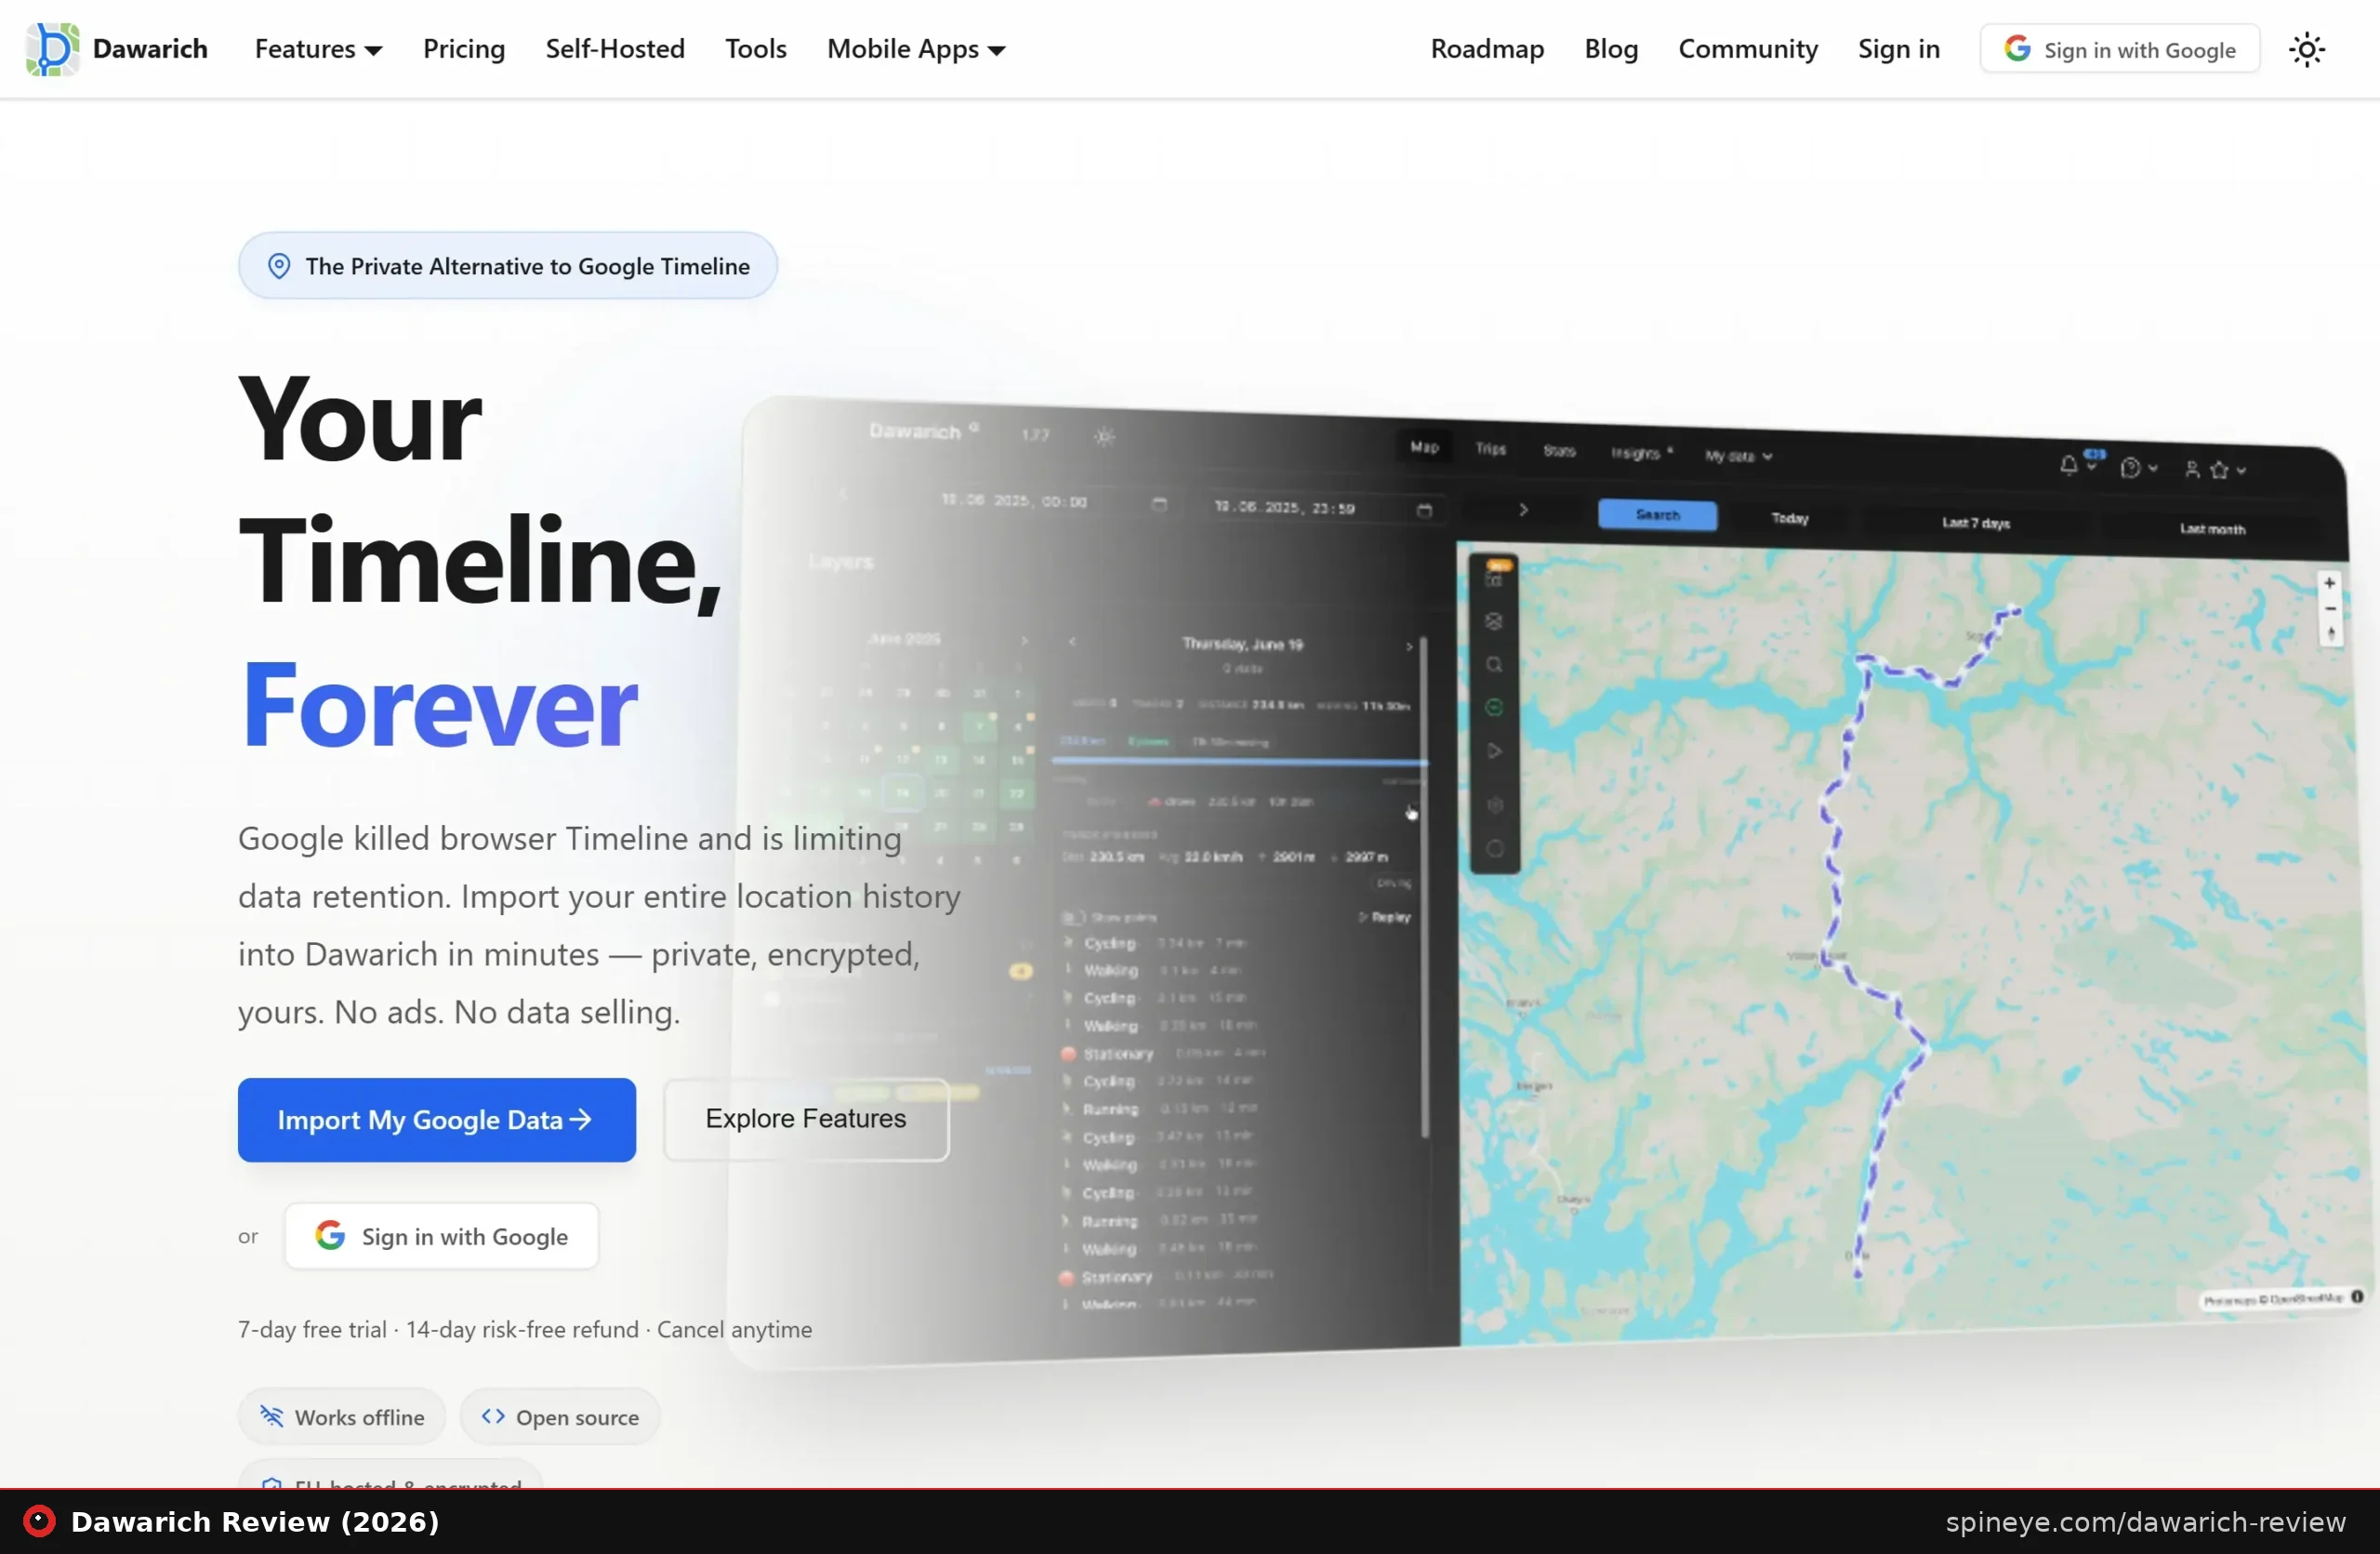Click the play triangle icon in map toolbar

pos(1494,750)
